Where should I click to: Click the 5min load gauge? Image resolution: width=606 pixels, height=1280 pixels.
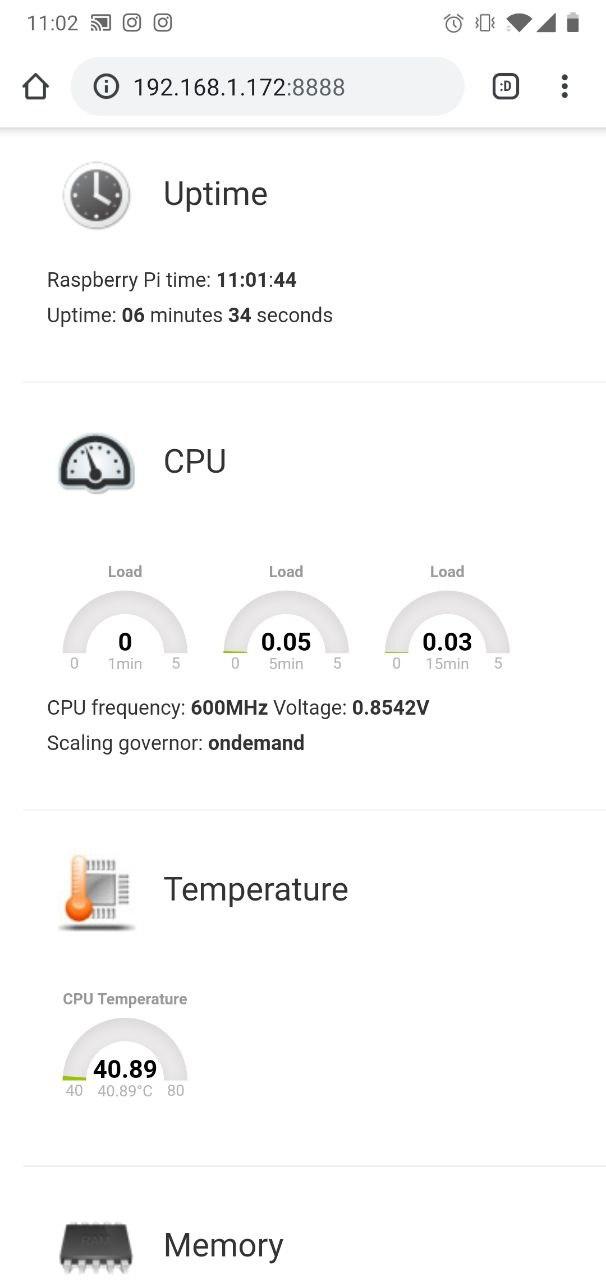(286, 630)
